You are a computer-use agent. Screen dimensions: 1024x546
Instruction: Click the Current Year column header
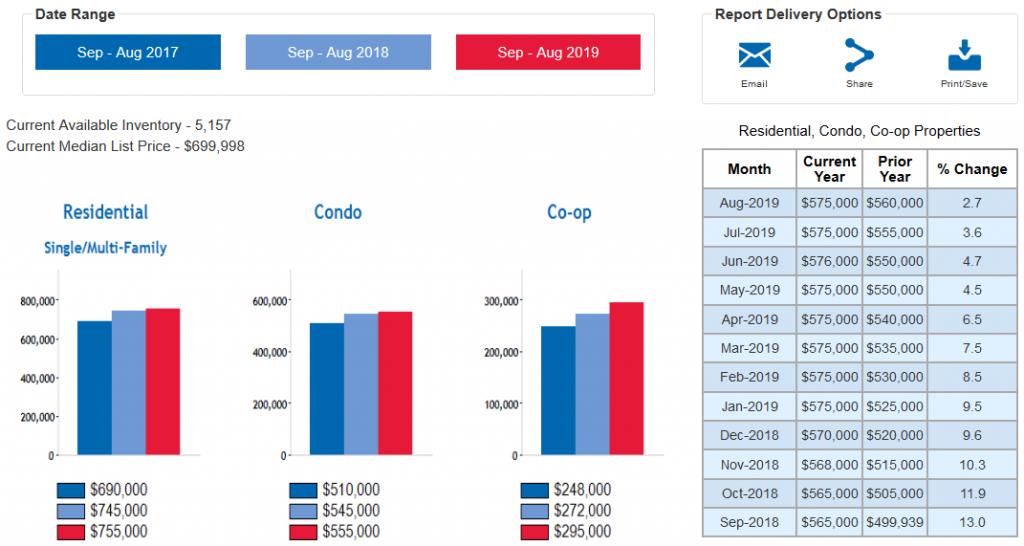click(x=829, y=169)
